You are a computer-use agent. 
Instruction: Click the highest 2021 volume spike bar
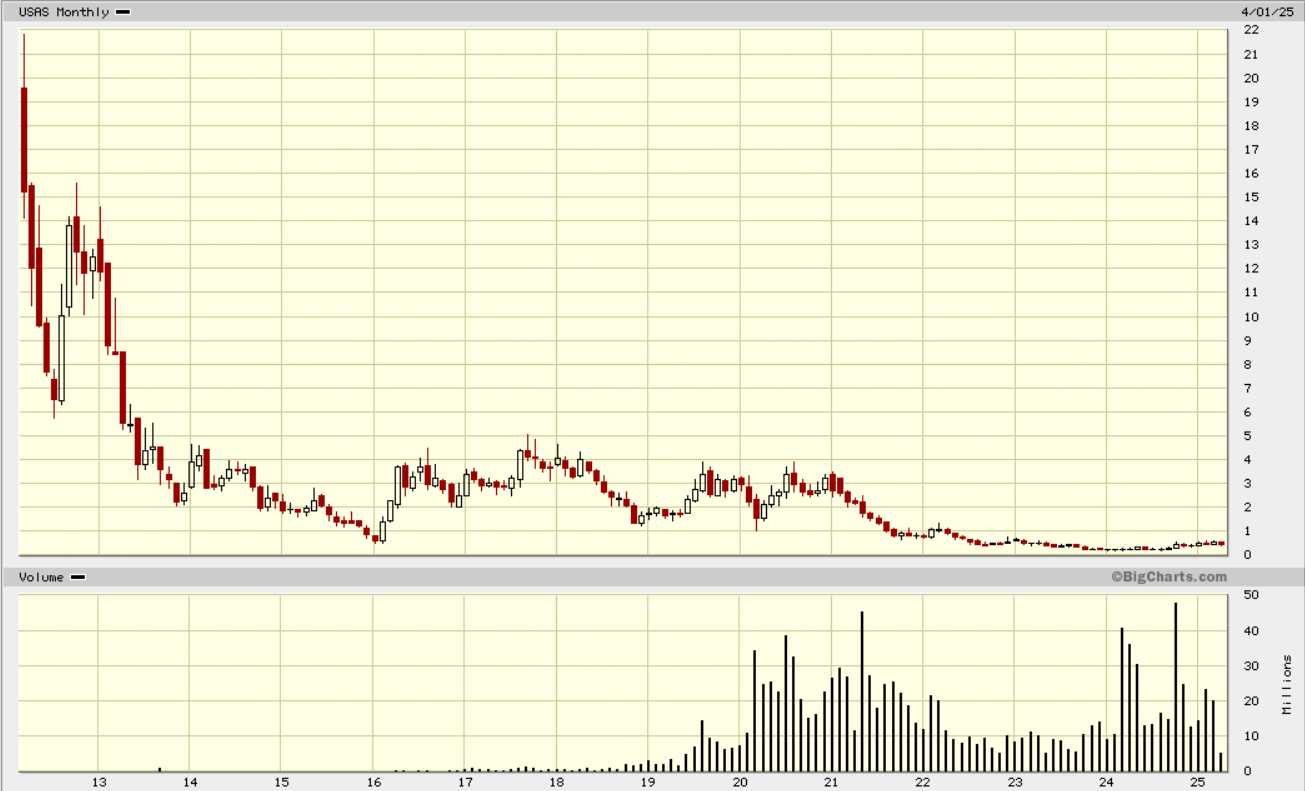pos(861,691)
